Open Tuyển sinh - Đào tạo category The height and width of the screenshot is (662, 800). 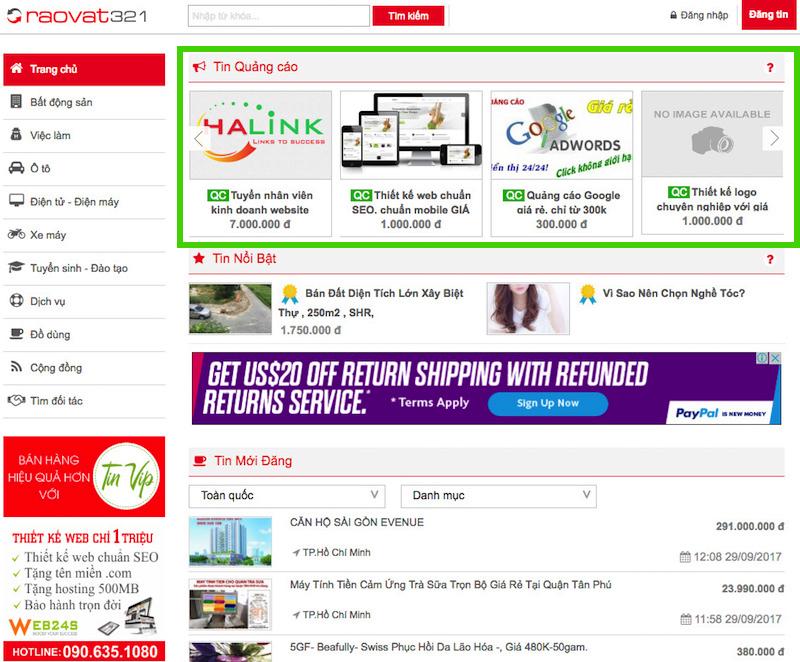[78, 268]
